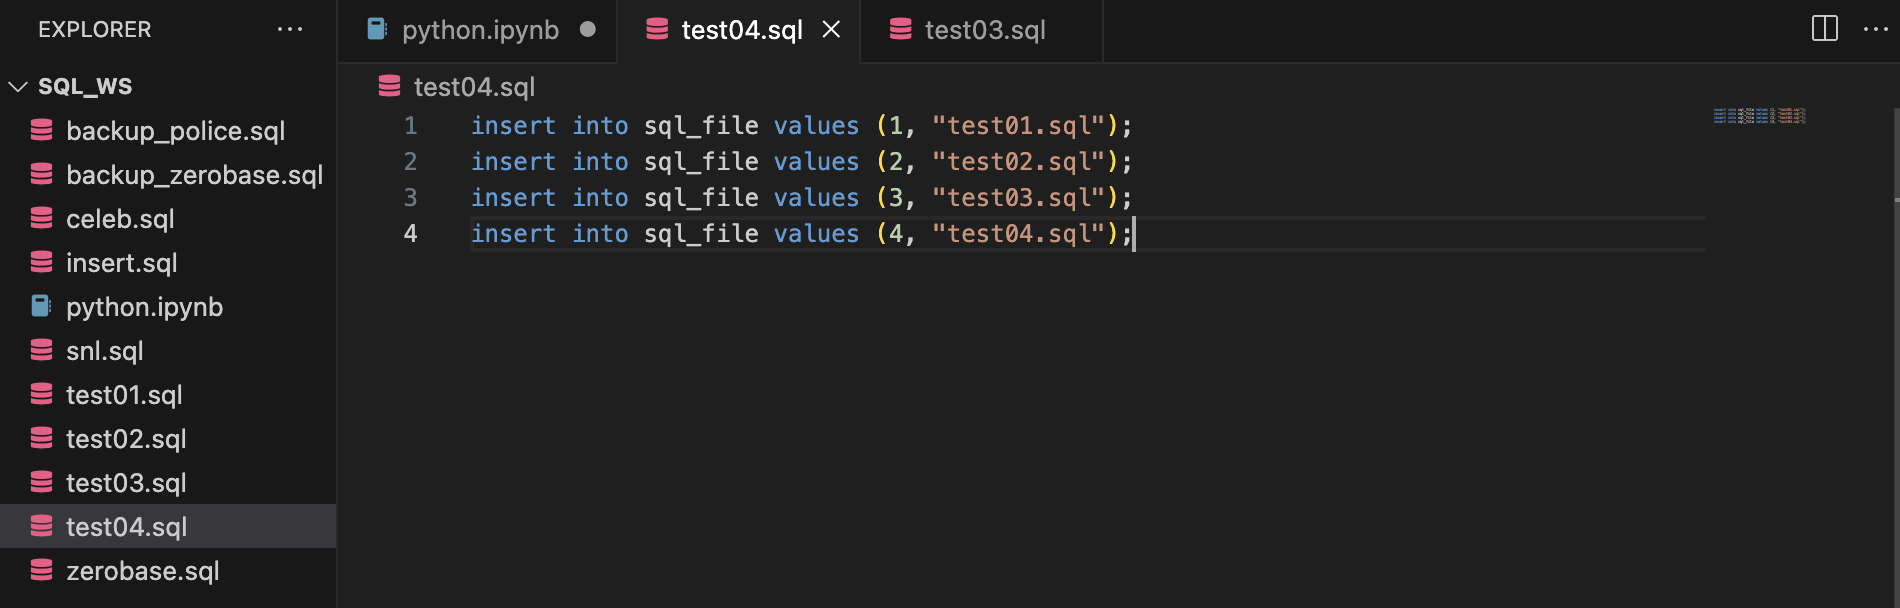This screenshot has width=1900, height=608.
Task: Select backup_zerobase.sql in the explorer
Action: (194, 175)
